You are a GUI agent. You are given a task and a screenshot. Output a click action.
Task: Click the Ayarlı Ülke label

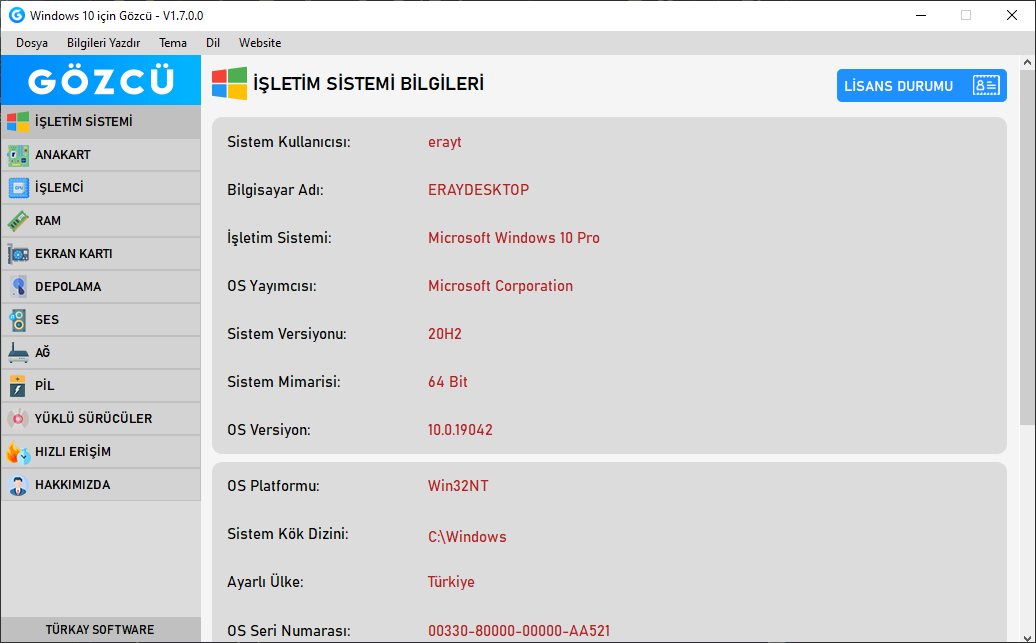265,582
